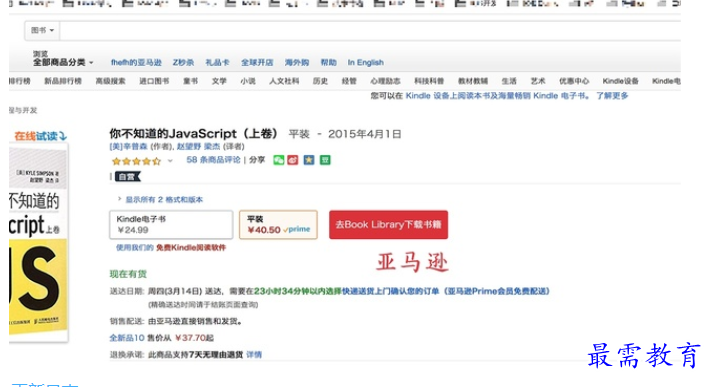709x387 pixels.
Task: Click the 自营 badge
Action: tap(128, 177)
